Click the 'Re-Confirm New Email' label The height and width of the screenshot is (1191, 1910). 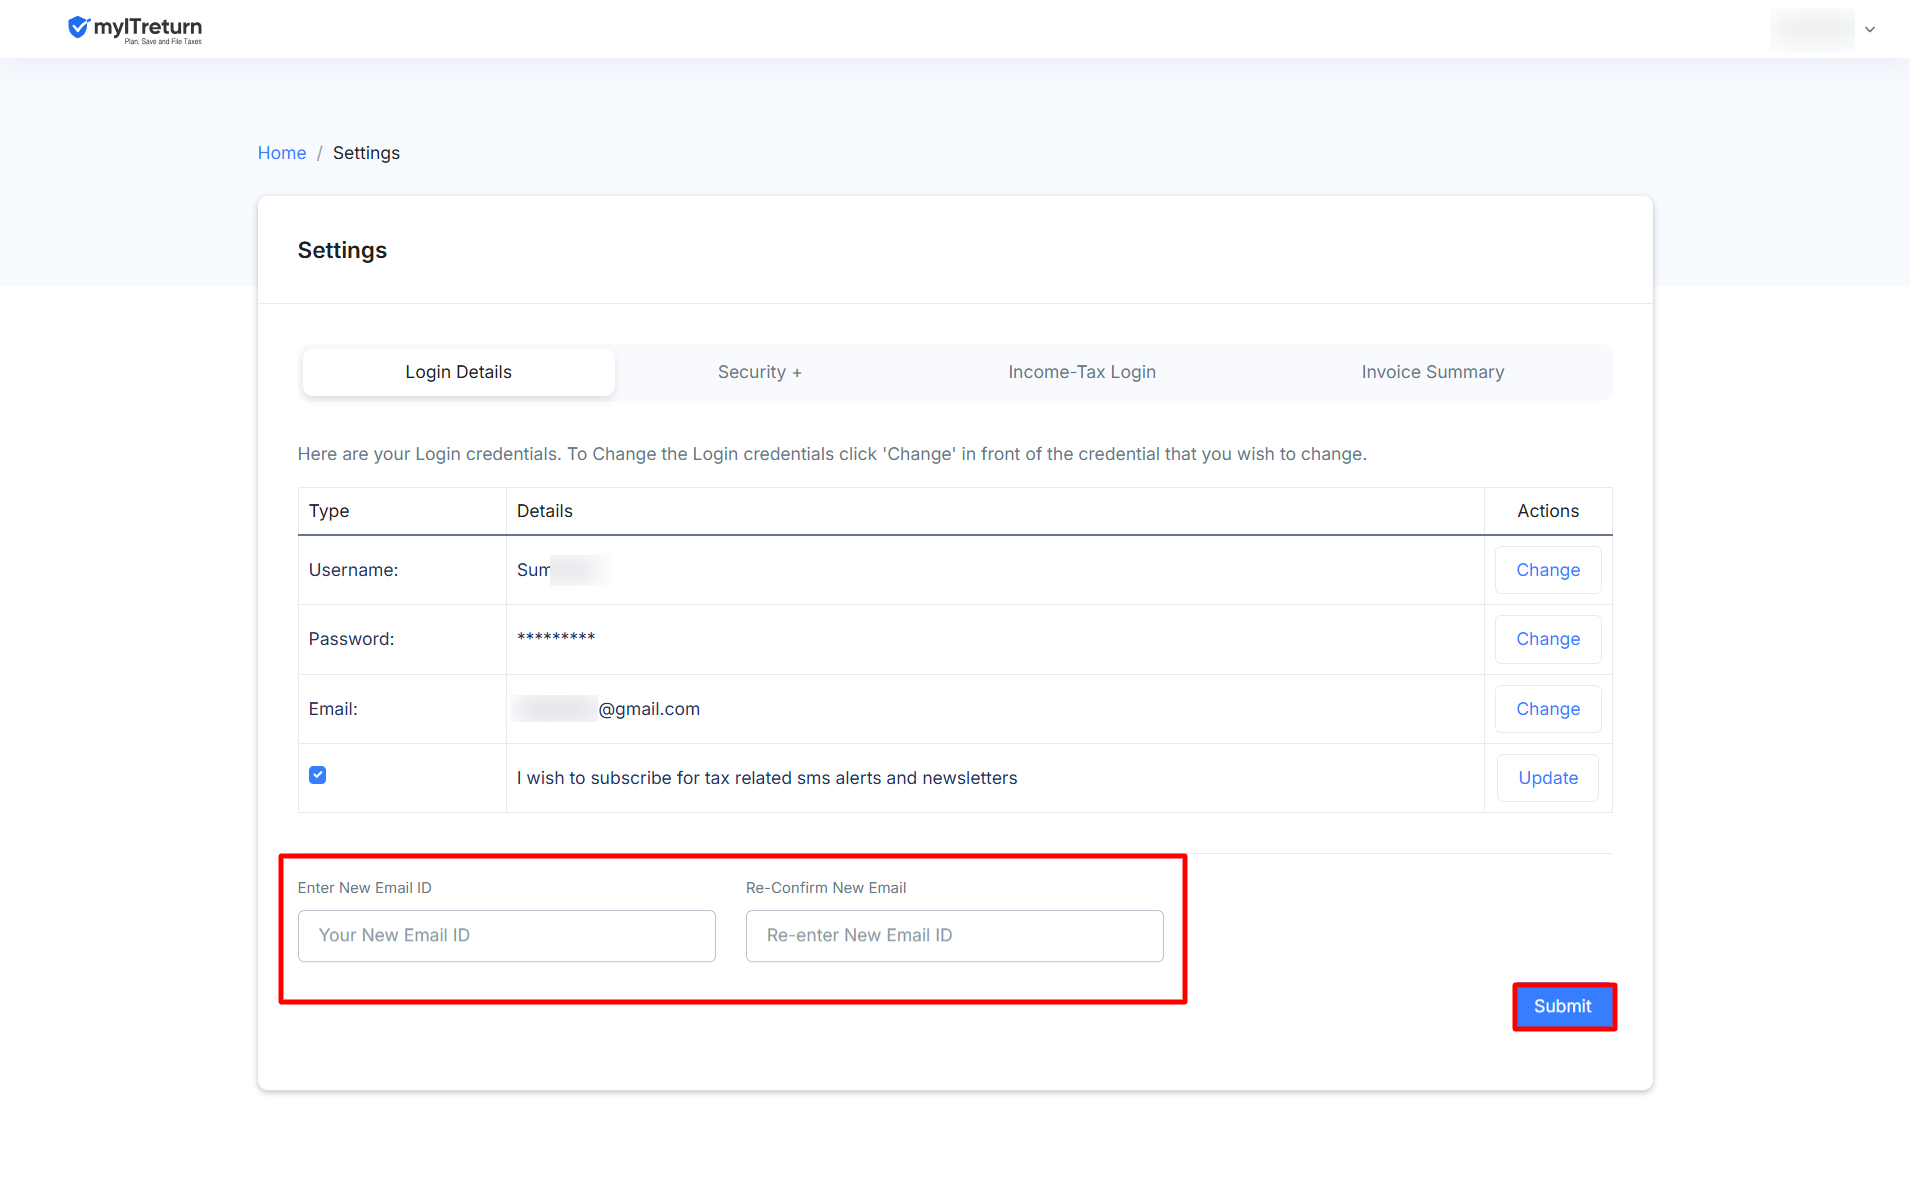click(826, 888)
